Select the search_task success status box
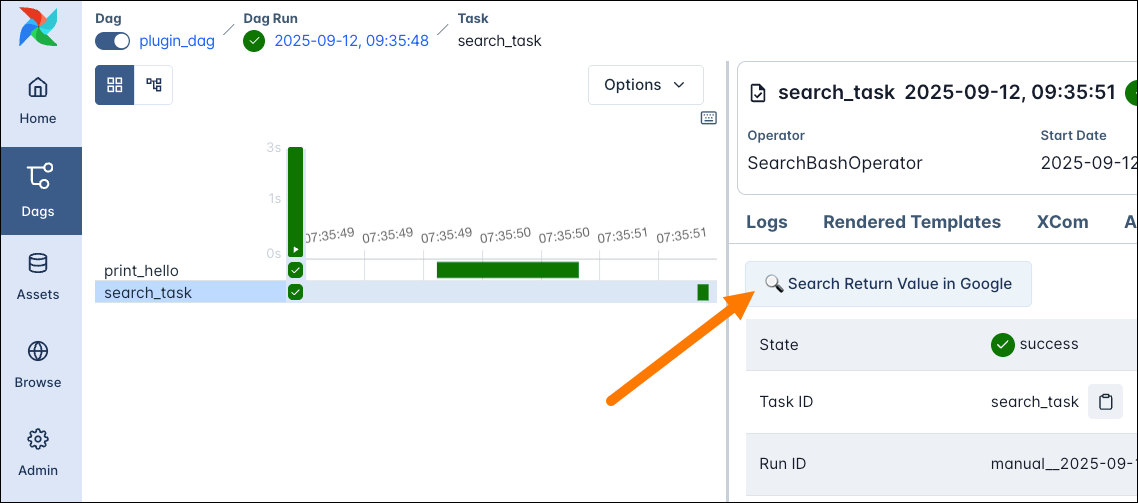The image size is (1138, 503). [295, 292]
